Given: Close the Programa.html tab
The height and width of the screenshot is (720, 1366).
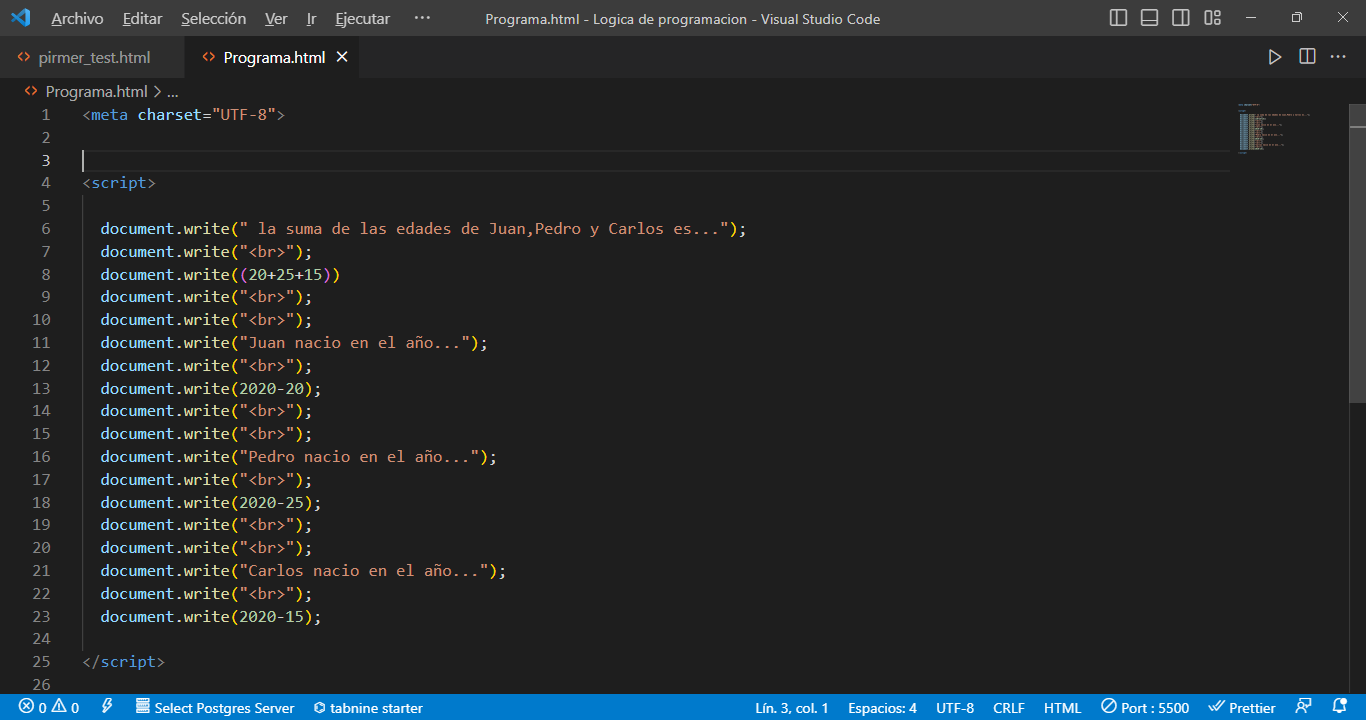Looking at the screenshot, I should click(x=342, y=57).
